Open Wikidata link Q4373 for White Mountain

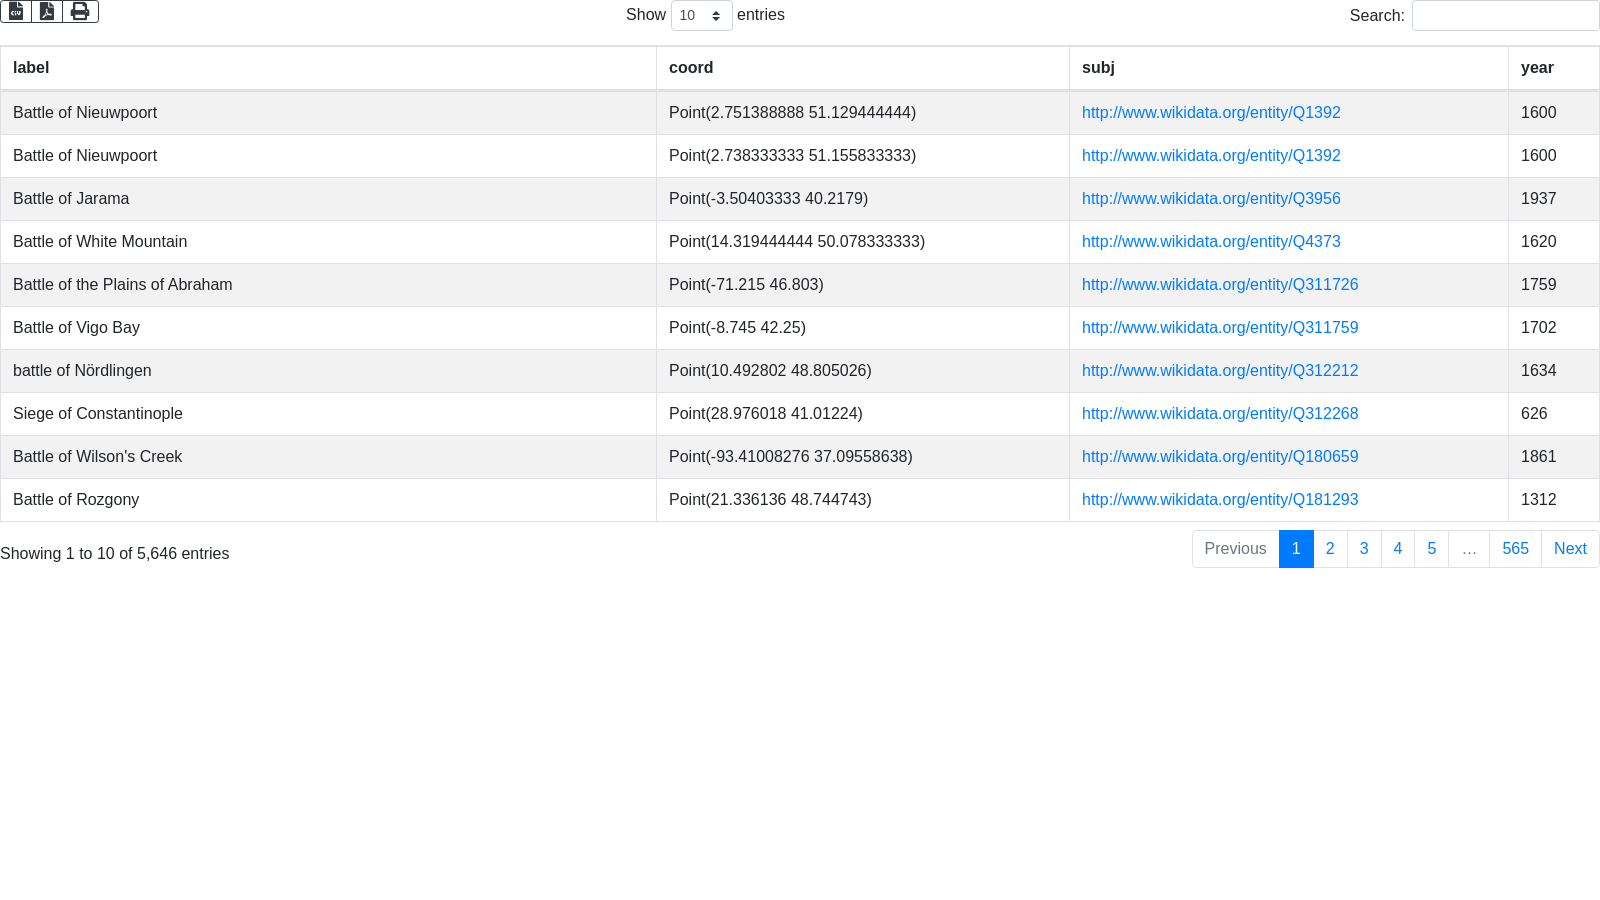pos(1211,242)
